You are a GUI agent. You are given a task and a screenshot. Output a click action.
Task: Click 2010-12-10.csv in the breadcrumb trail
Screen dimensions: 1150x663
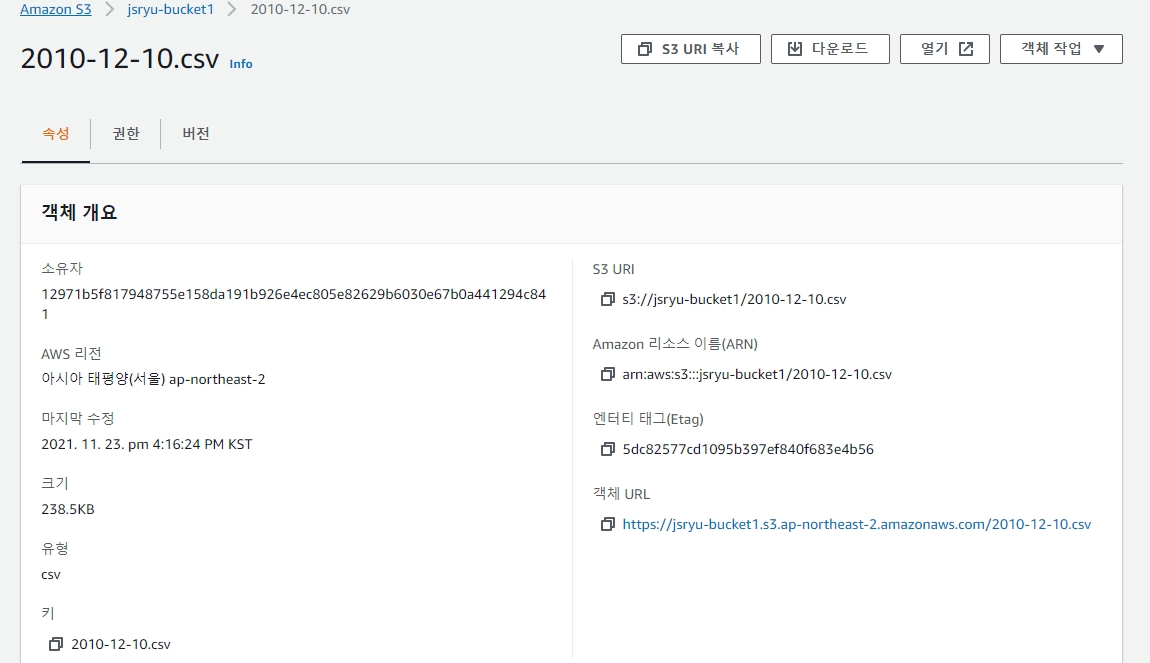298,9
